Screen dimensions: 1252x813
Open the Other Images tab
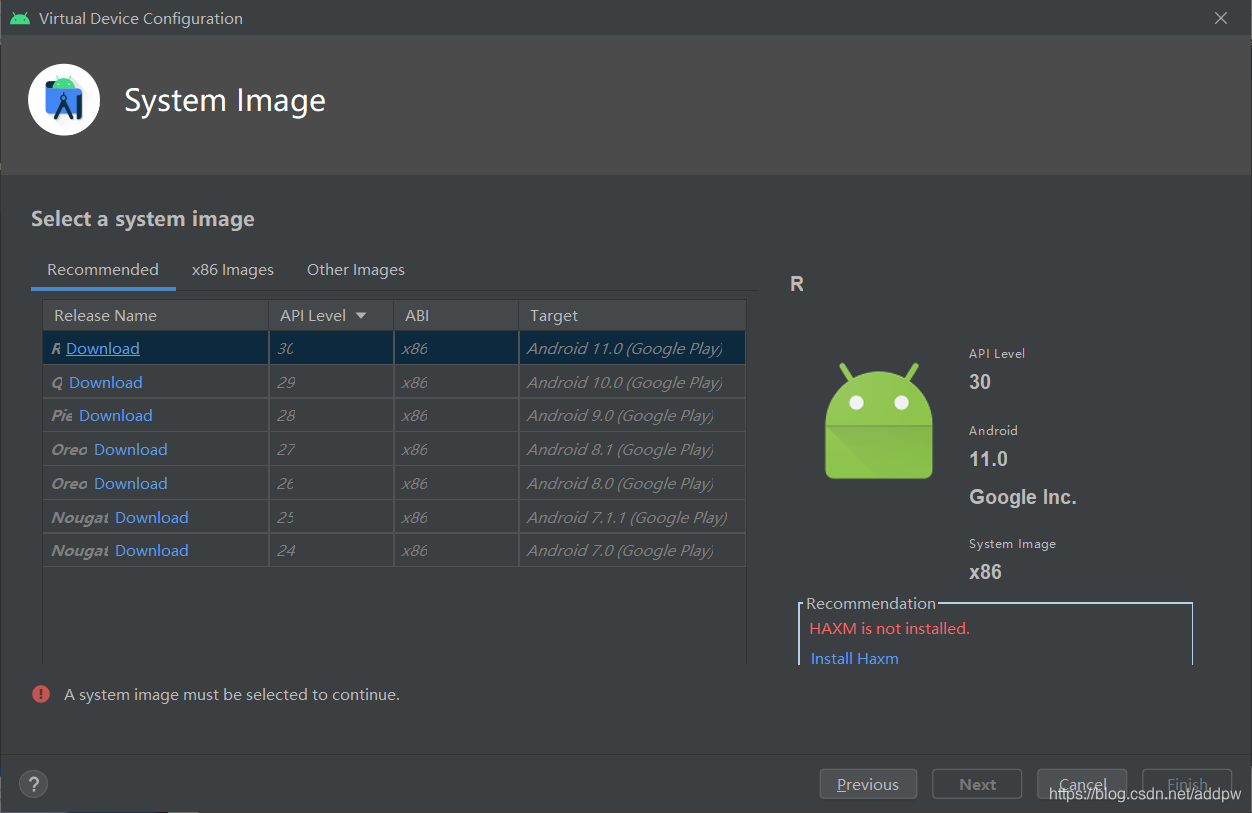click(x=356, y=270)
